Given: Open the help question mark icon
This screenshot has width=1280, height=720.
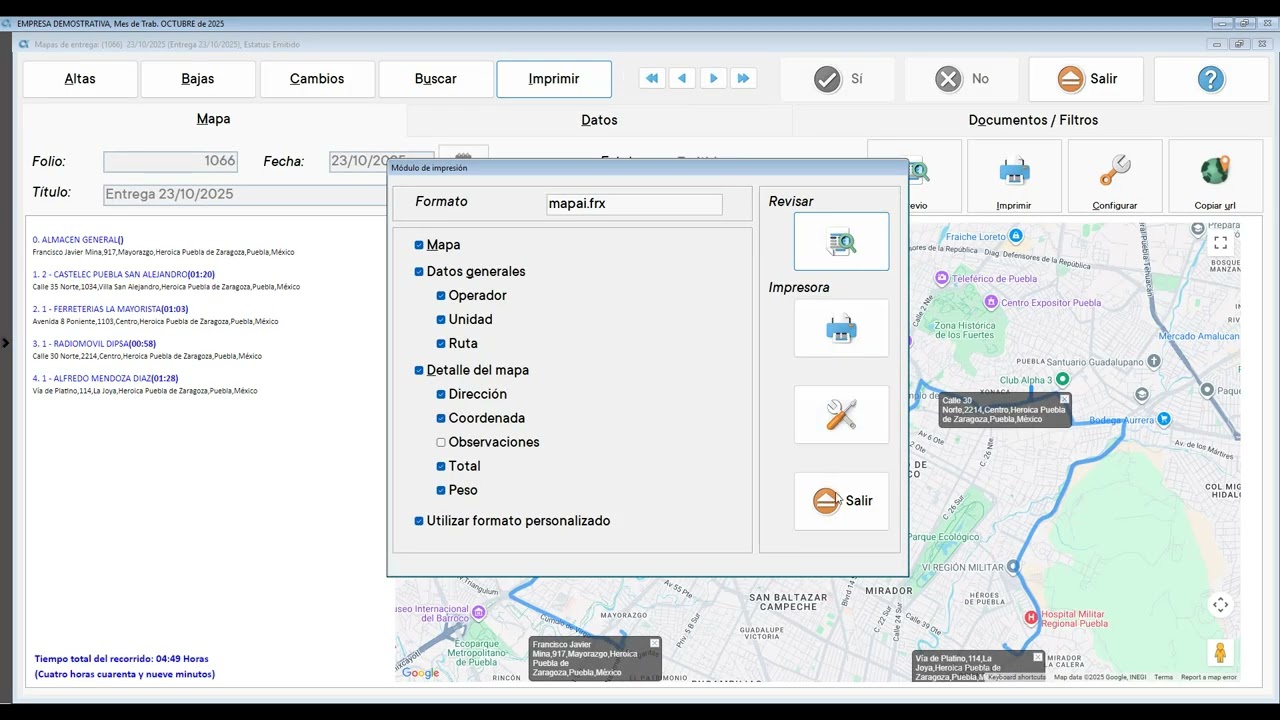Looking at the screenshot, I should coord(1210,79).
